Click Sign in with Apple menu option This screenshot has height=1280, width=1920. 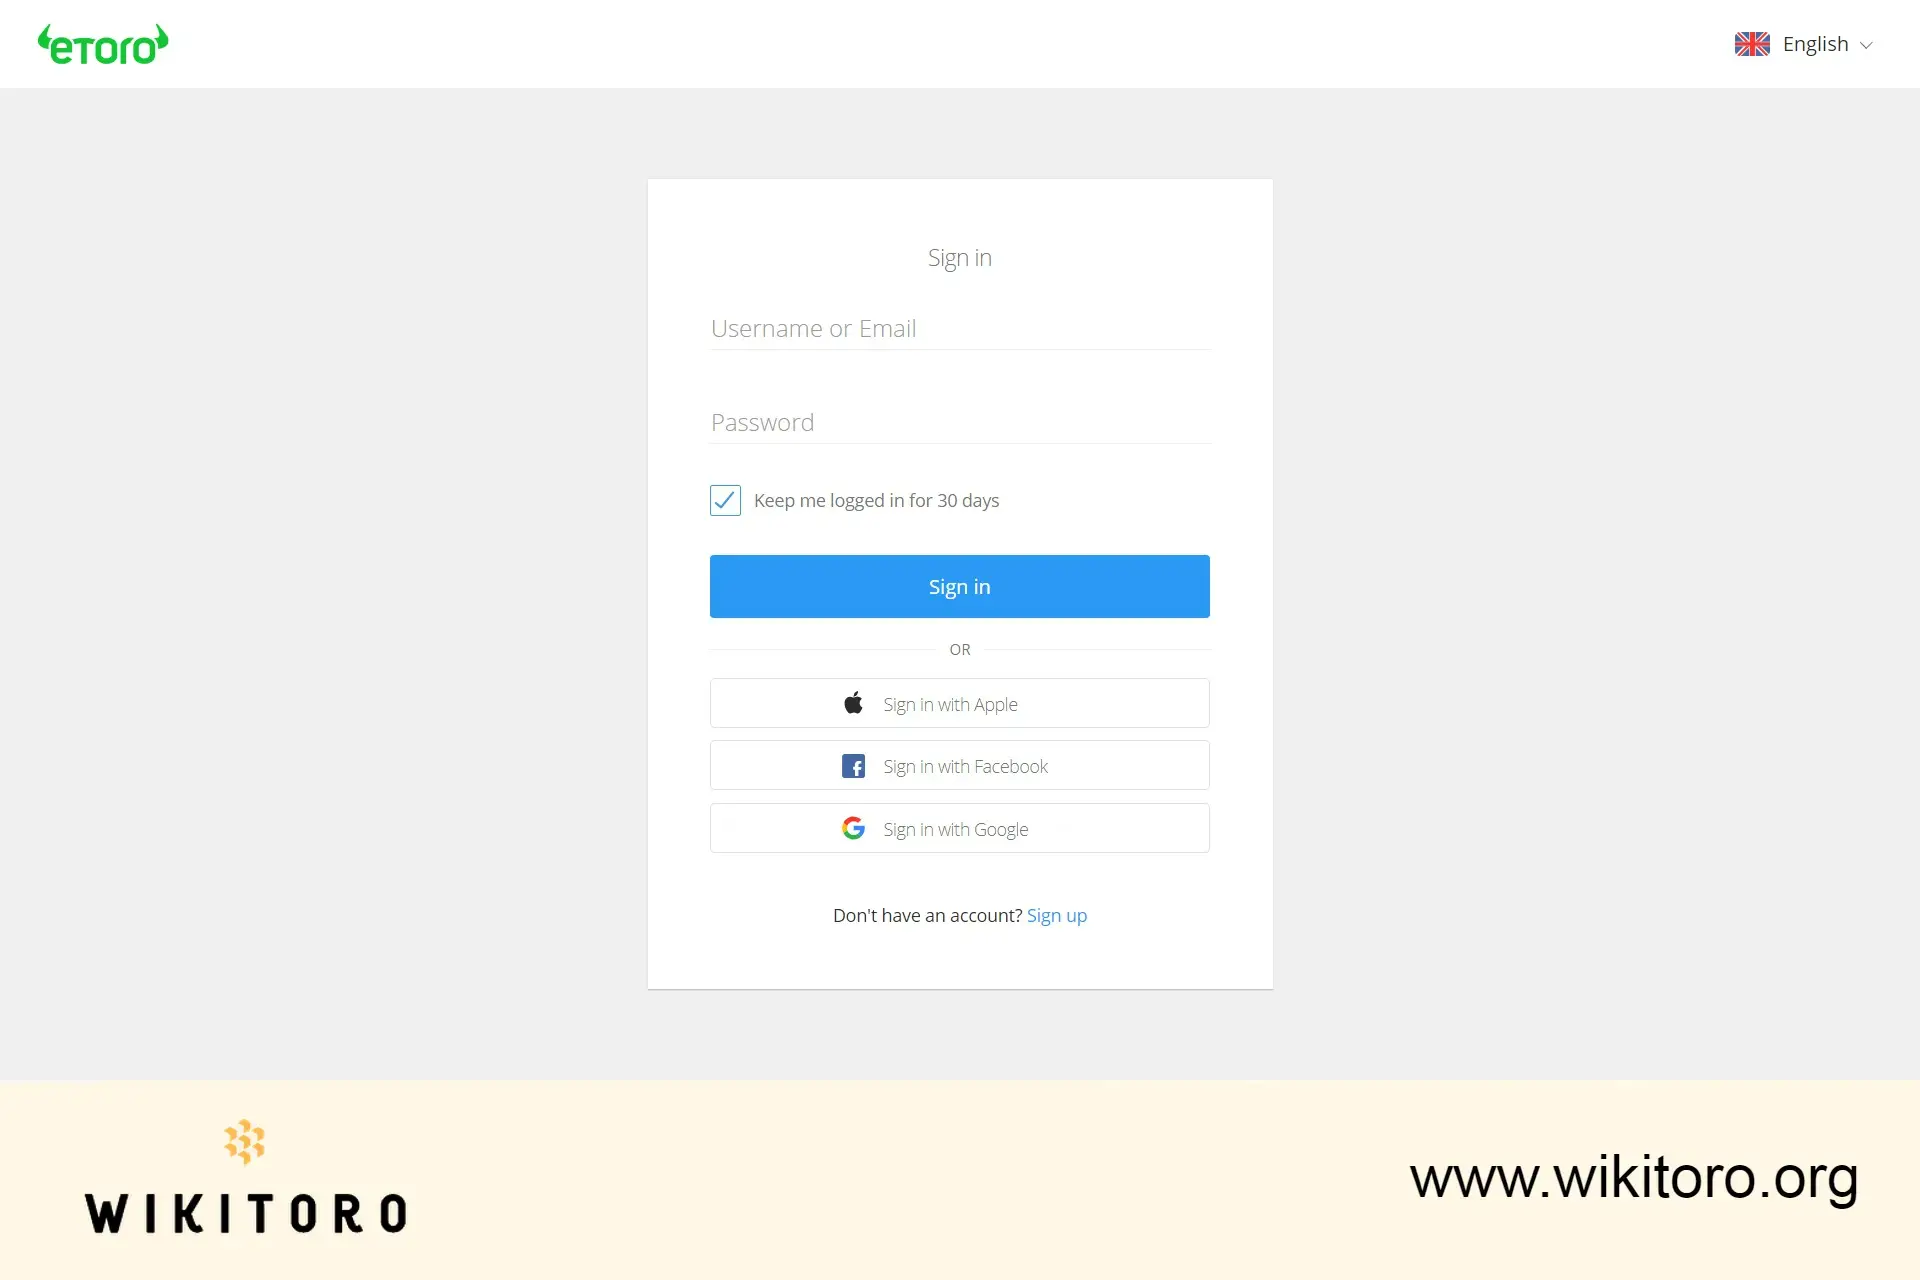click(x=960, y=703)
